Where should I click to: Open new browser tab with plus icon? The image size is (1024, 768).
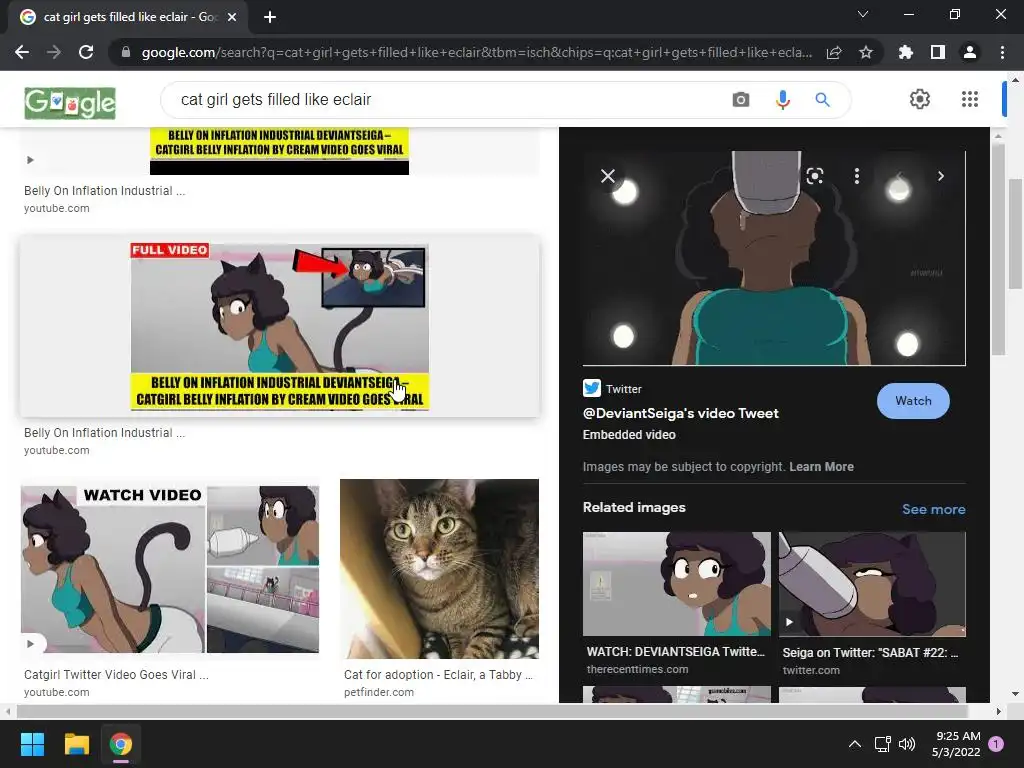click(x=270, y=18)
